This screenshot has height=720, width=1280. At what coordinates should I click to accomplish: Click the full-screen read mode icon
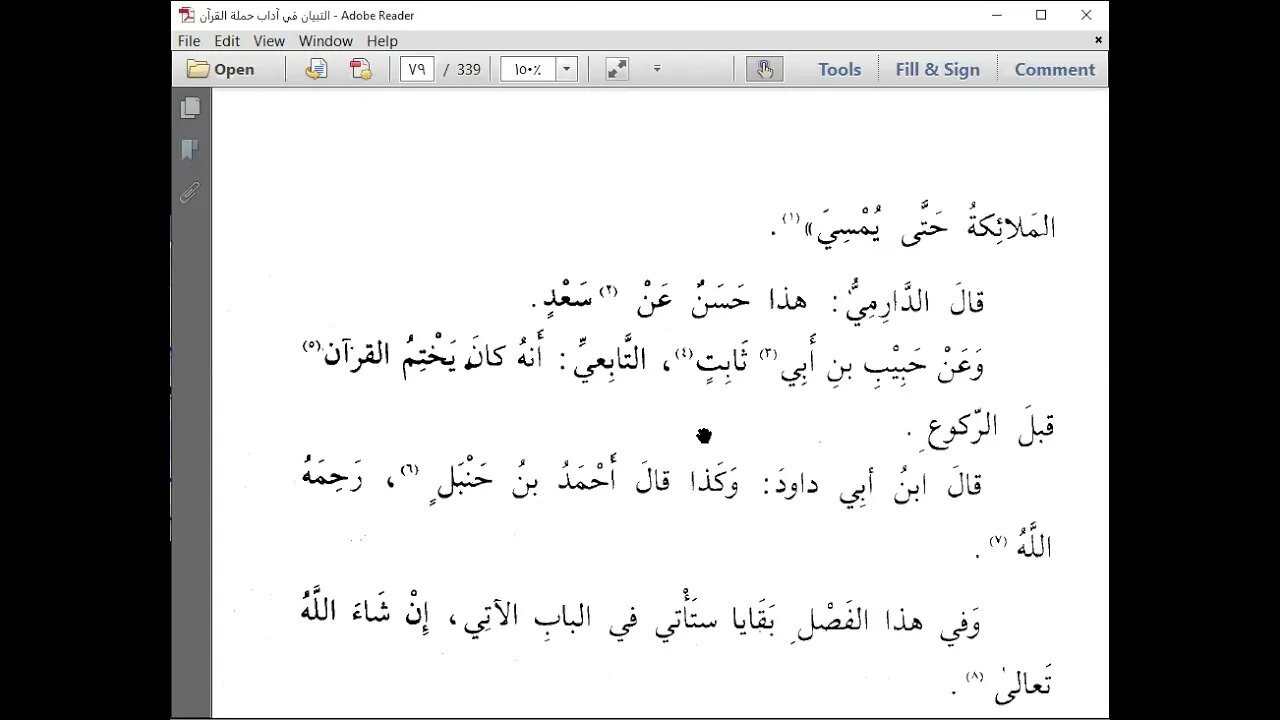[x=617, y=69]
